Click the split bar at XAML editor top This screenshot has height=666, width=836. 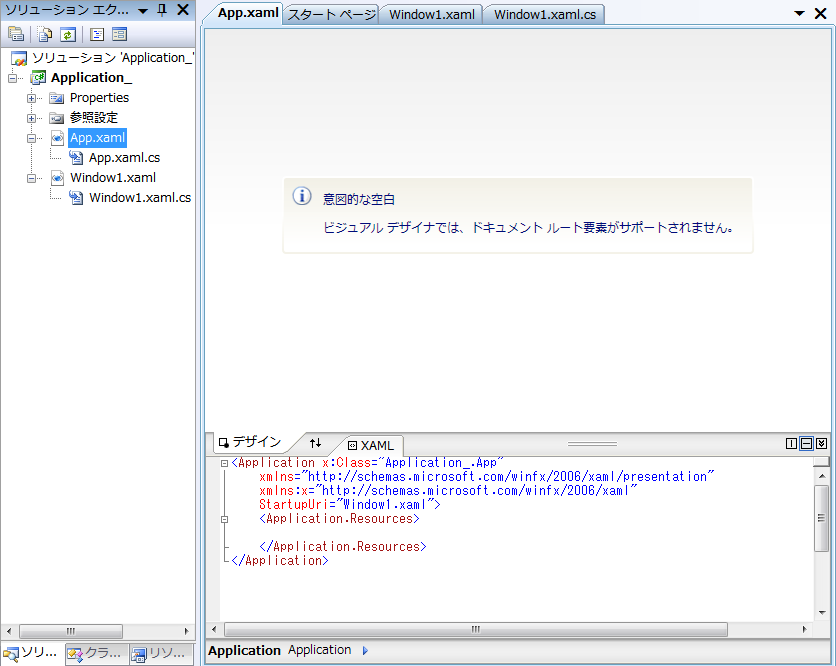[821, 461]
